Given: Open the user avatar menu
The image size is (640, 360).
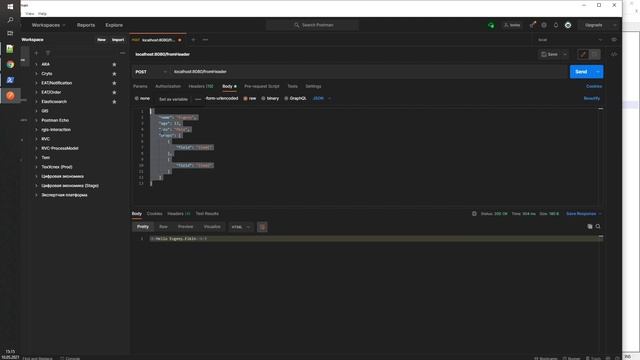Looking at the screenshot, I should point(568,25).
